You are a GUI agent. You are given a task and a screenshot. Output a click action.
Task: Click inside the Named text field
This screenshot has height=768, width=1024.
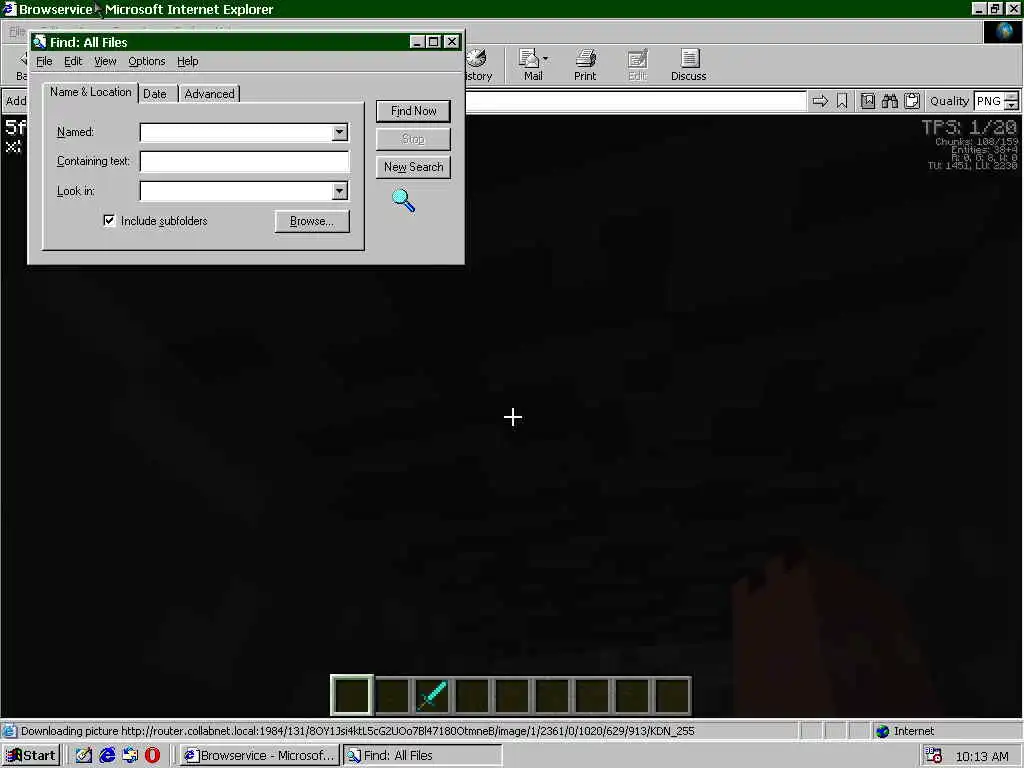click(x=236, y=132)
